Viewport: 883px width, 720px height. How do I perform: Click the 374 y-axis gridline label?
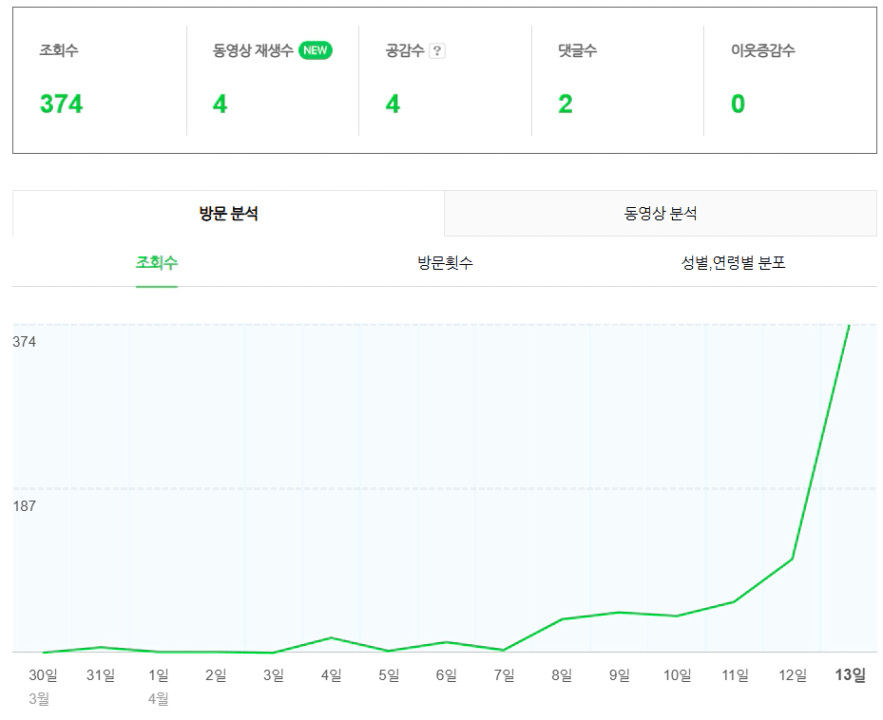click(25, 342)
